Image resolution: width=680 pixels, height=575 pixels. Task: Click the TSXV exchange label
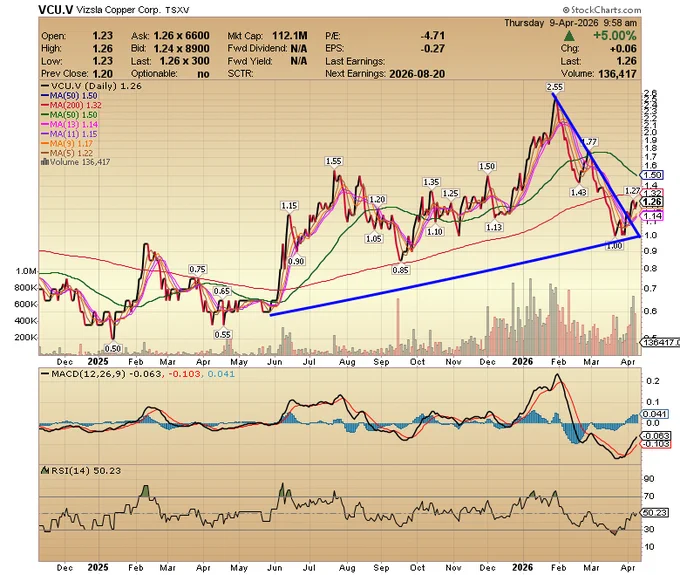(x=177, y=10)
